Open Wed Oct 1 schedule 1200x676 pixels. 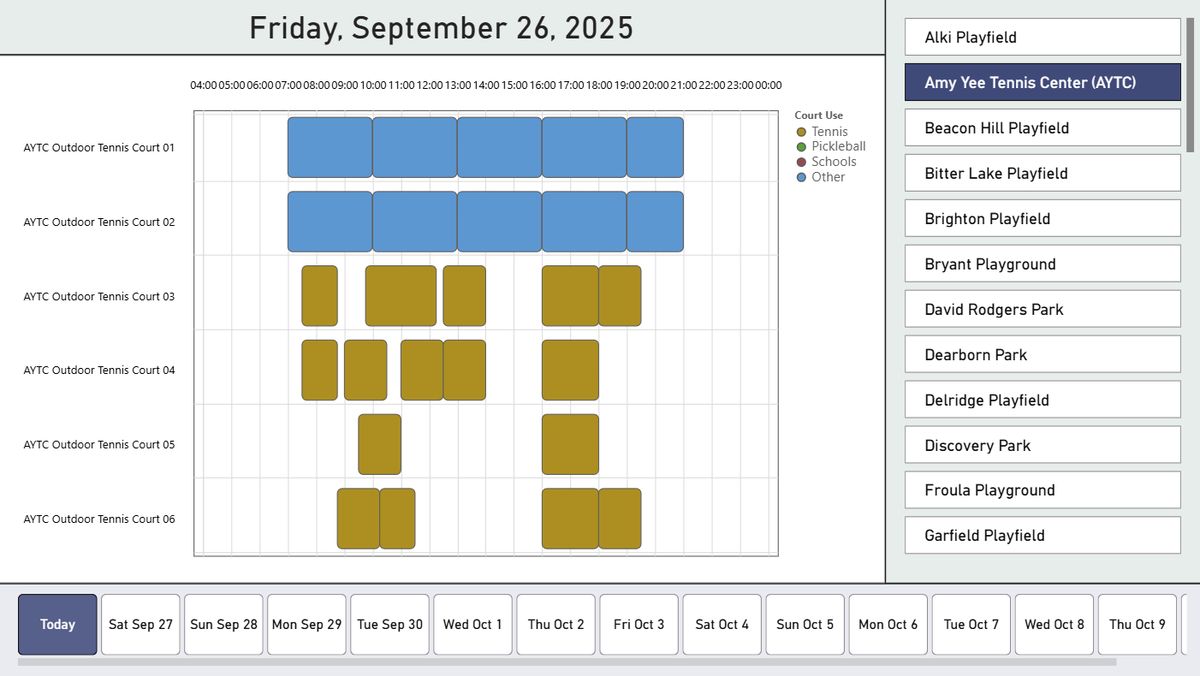[x=473, y=625]
